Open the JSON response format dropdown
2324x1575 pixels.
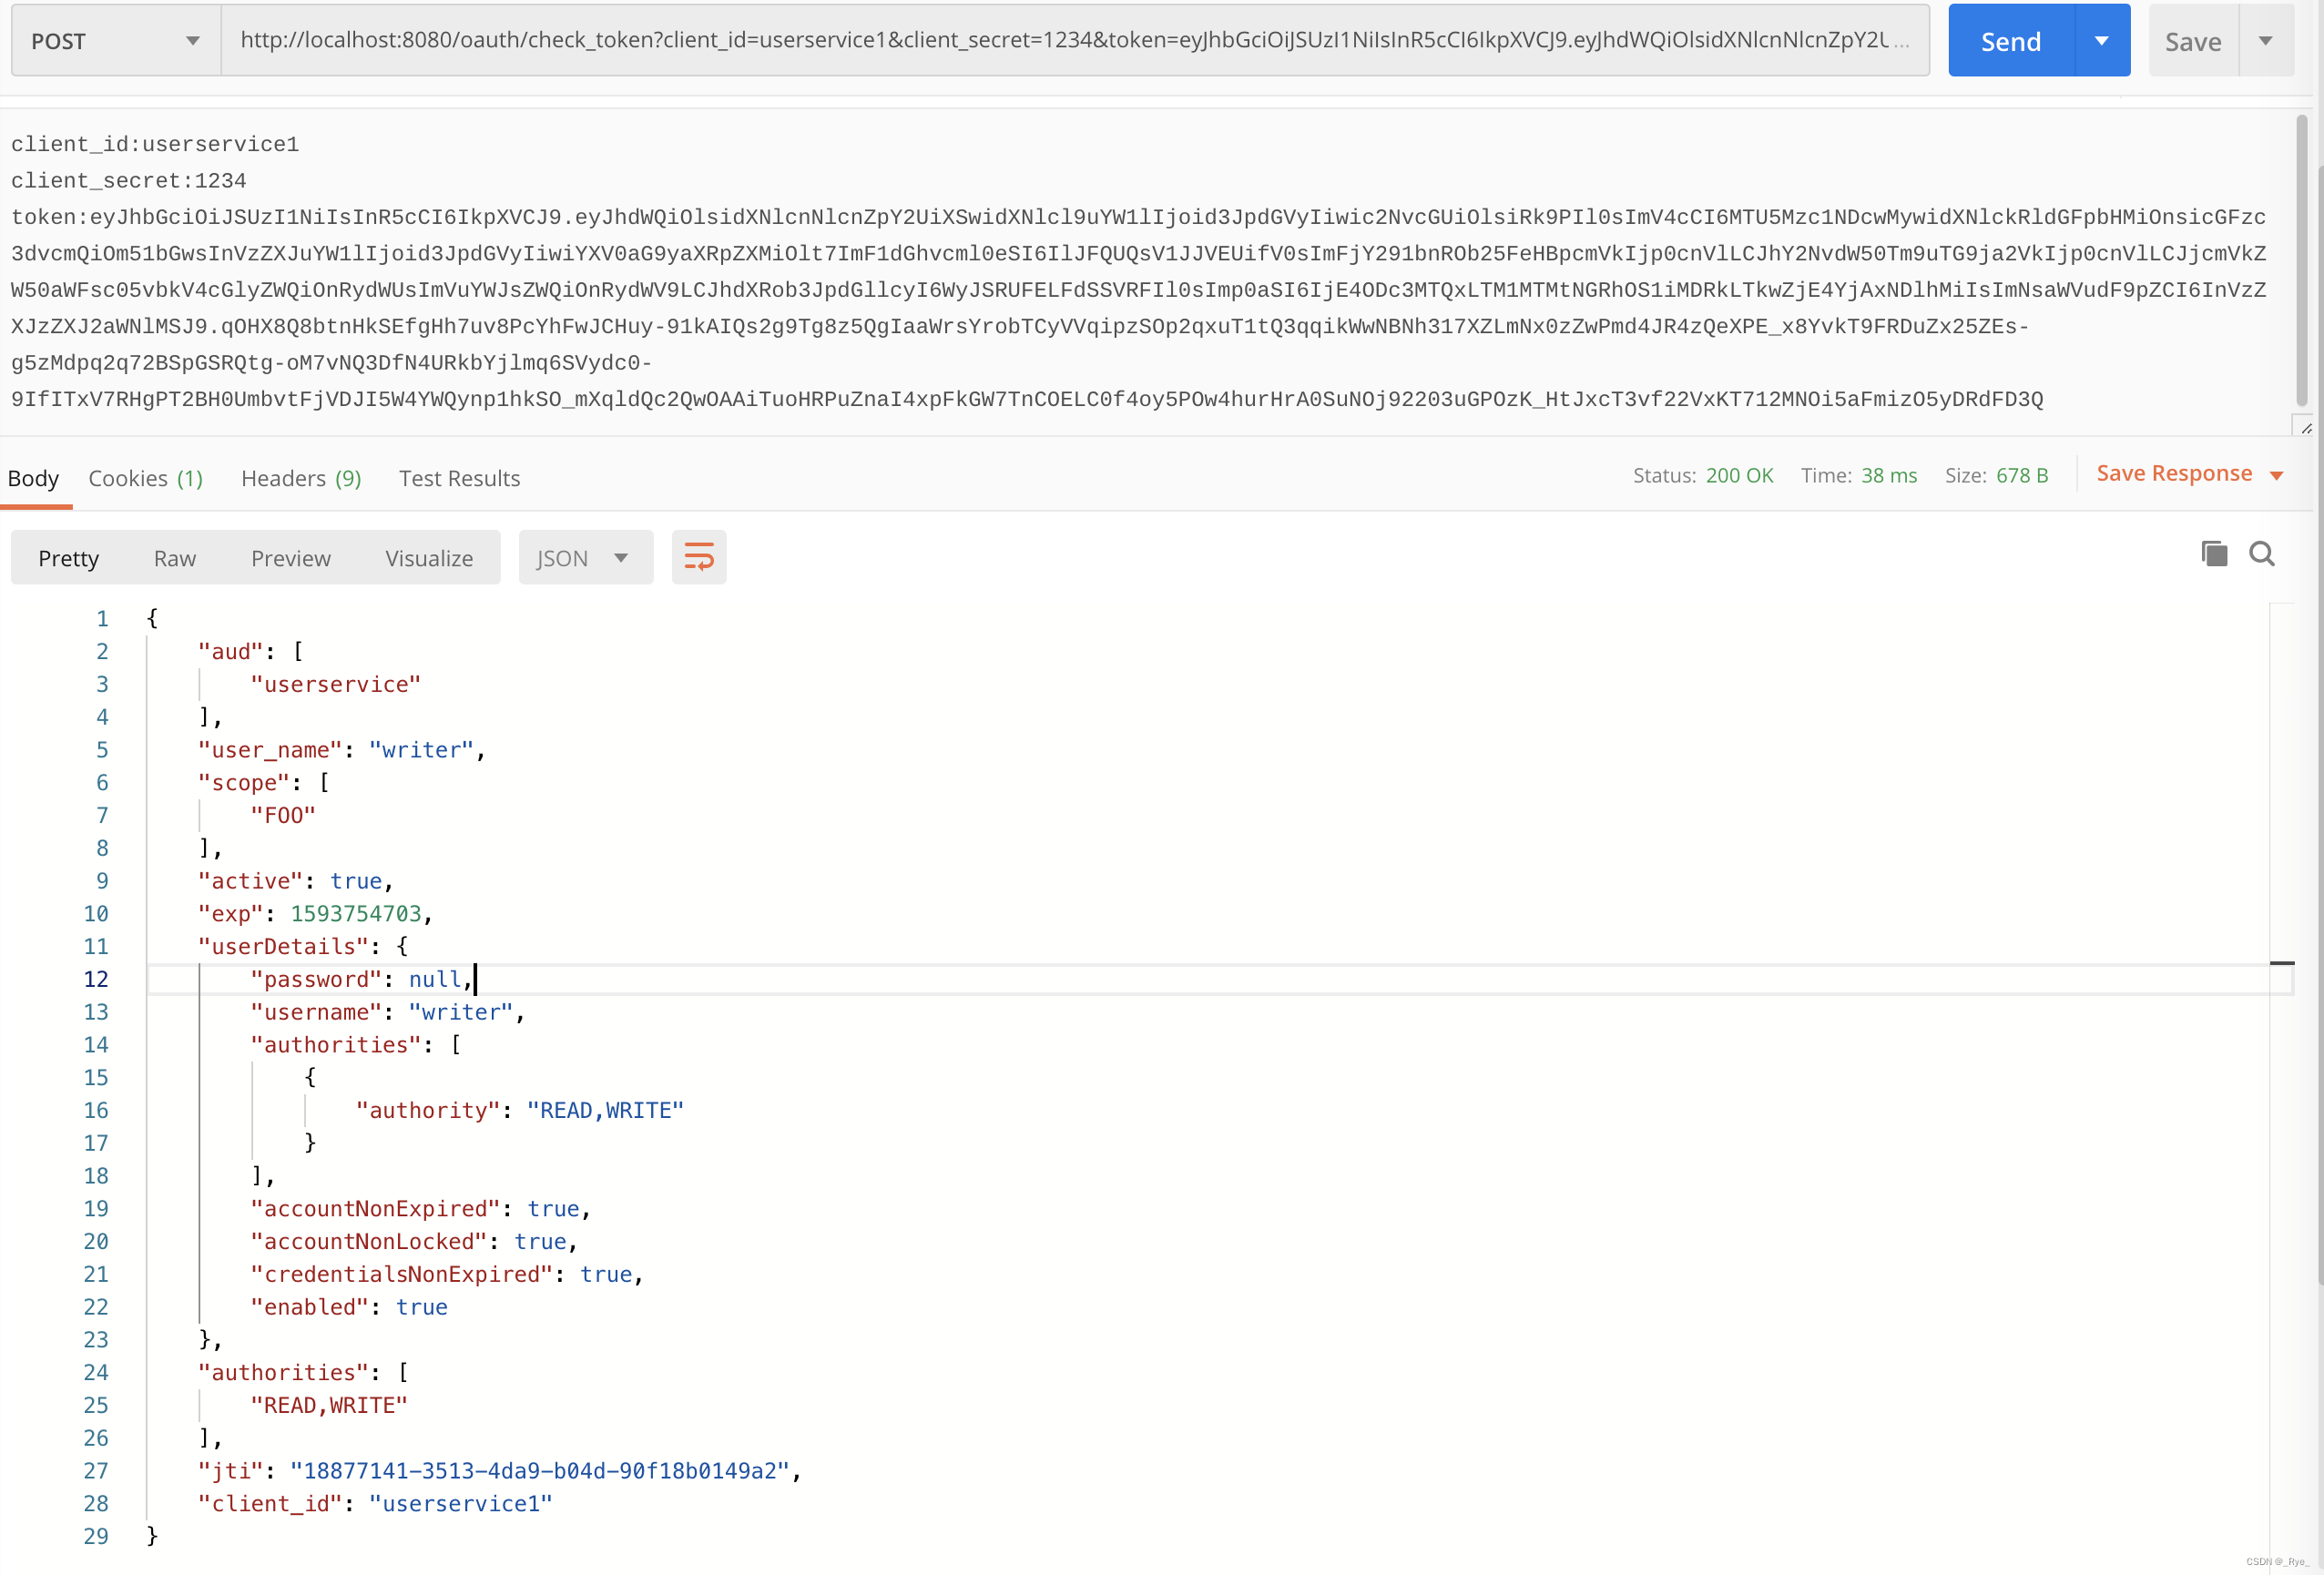click(585, 557)
